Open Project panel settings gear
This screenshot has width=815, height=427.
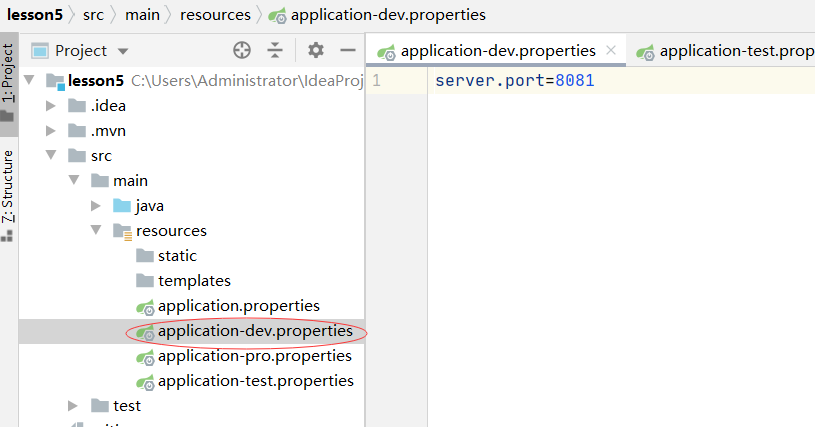point(316,50)
